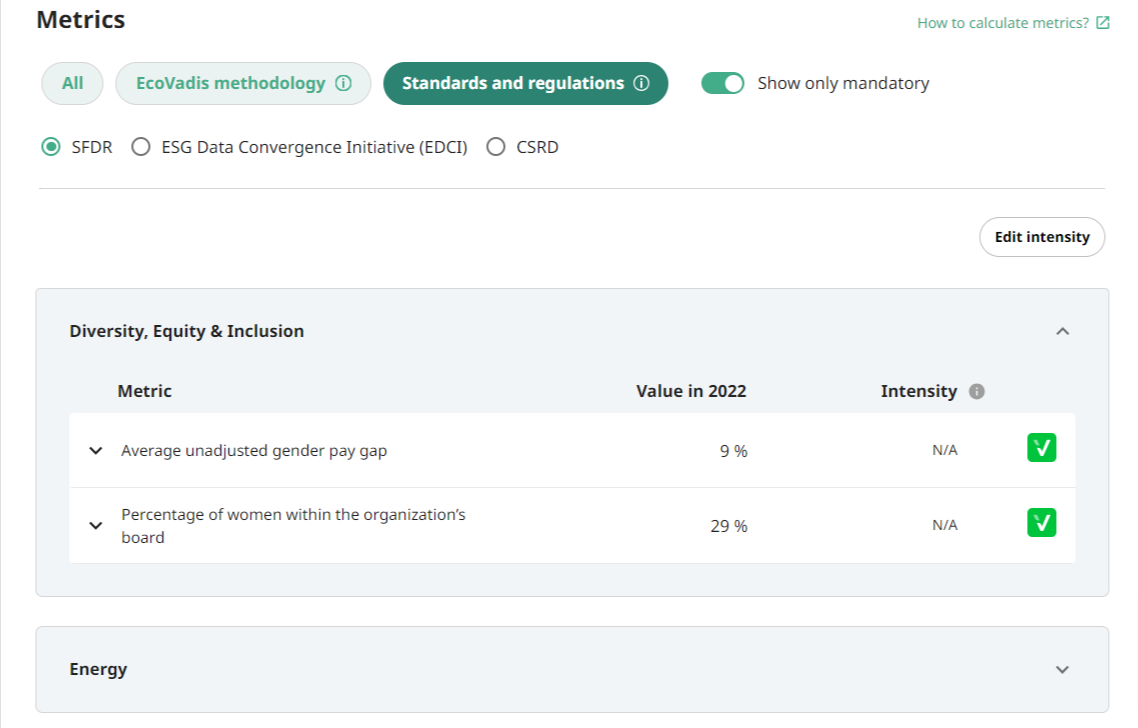Click the Metrics page heading
This screenshot has height=728, width=1138.
(x=81, y=20)
